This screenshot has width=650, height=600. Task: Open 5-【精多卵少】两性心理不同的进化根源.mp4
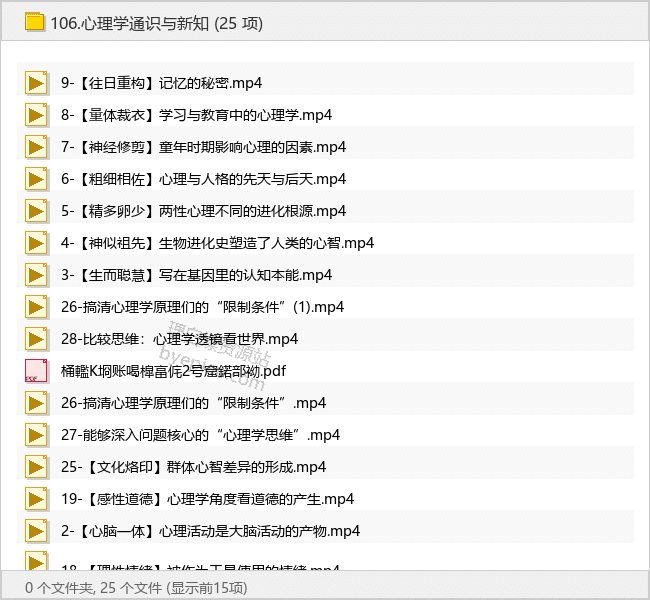tap(204, 211)
